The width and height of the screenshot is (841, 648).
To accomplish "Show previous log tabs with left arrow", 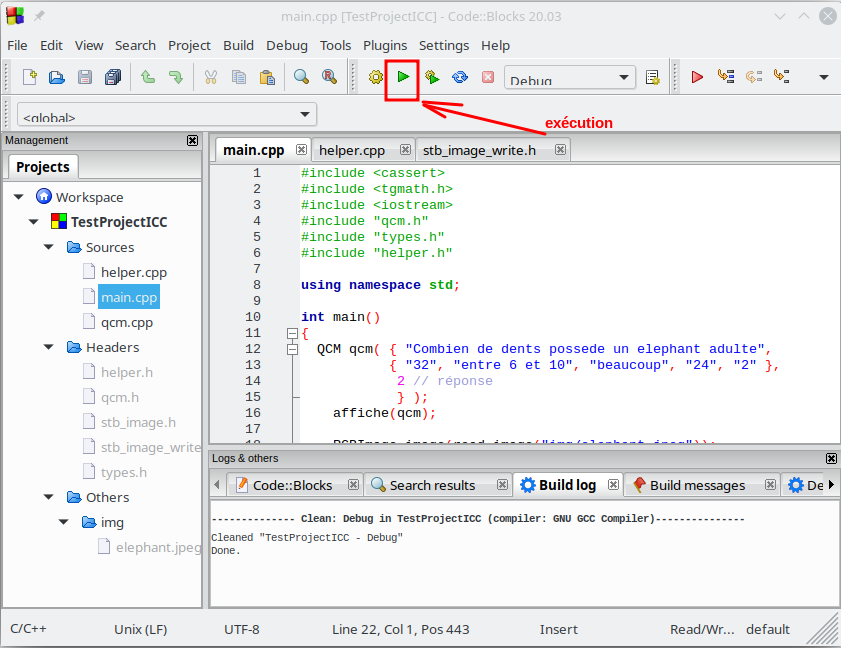I will point(217,484).
